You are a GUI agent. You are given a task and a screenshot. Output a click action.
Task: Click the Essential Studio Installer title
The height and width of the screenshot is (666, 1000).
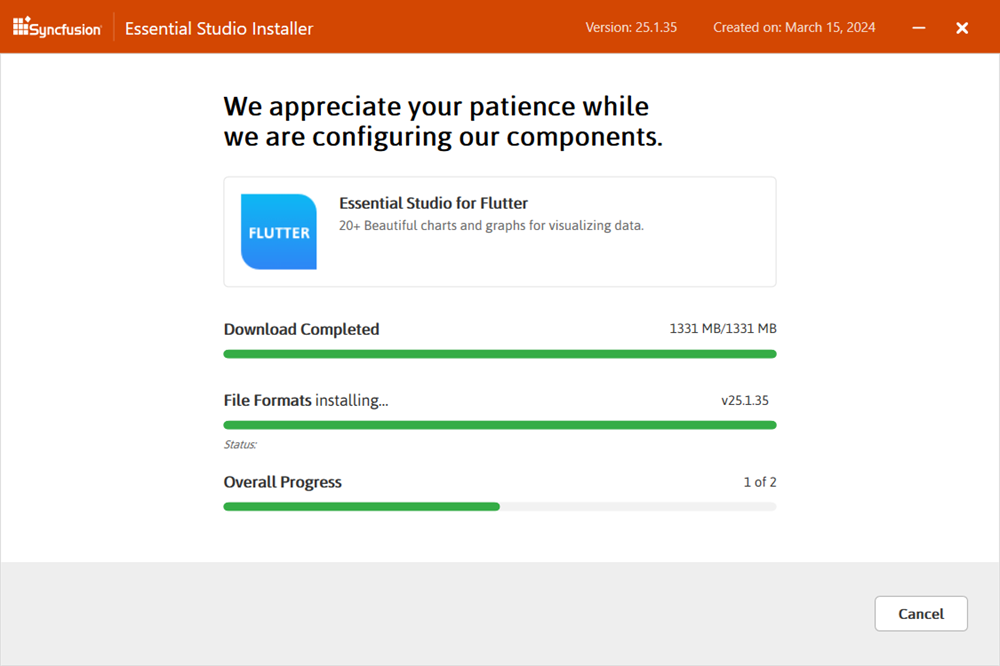coord(218,28)
